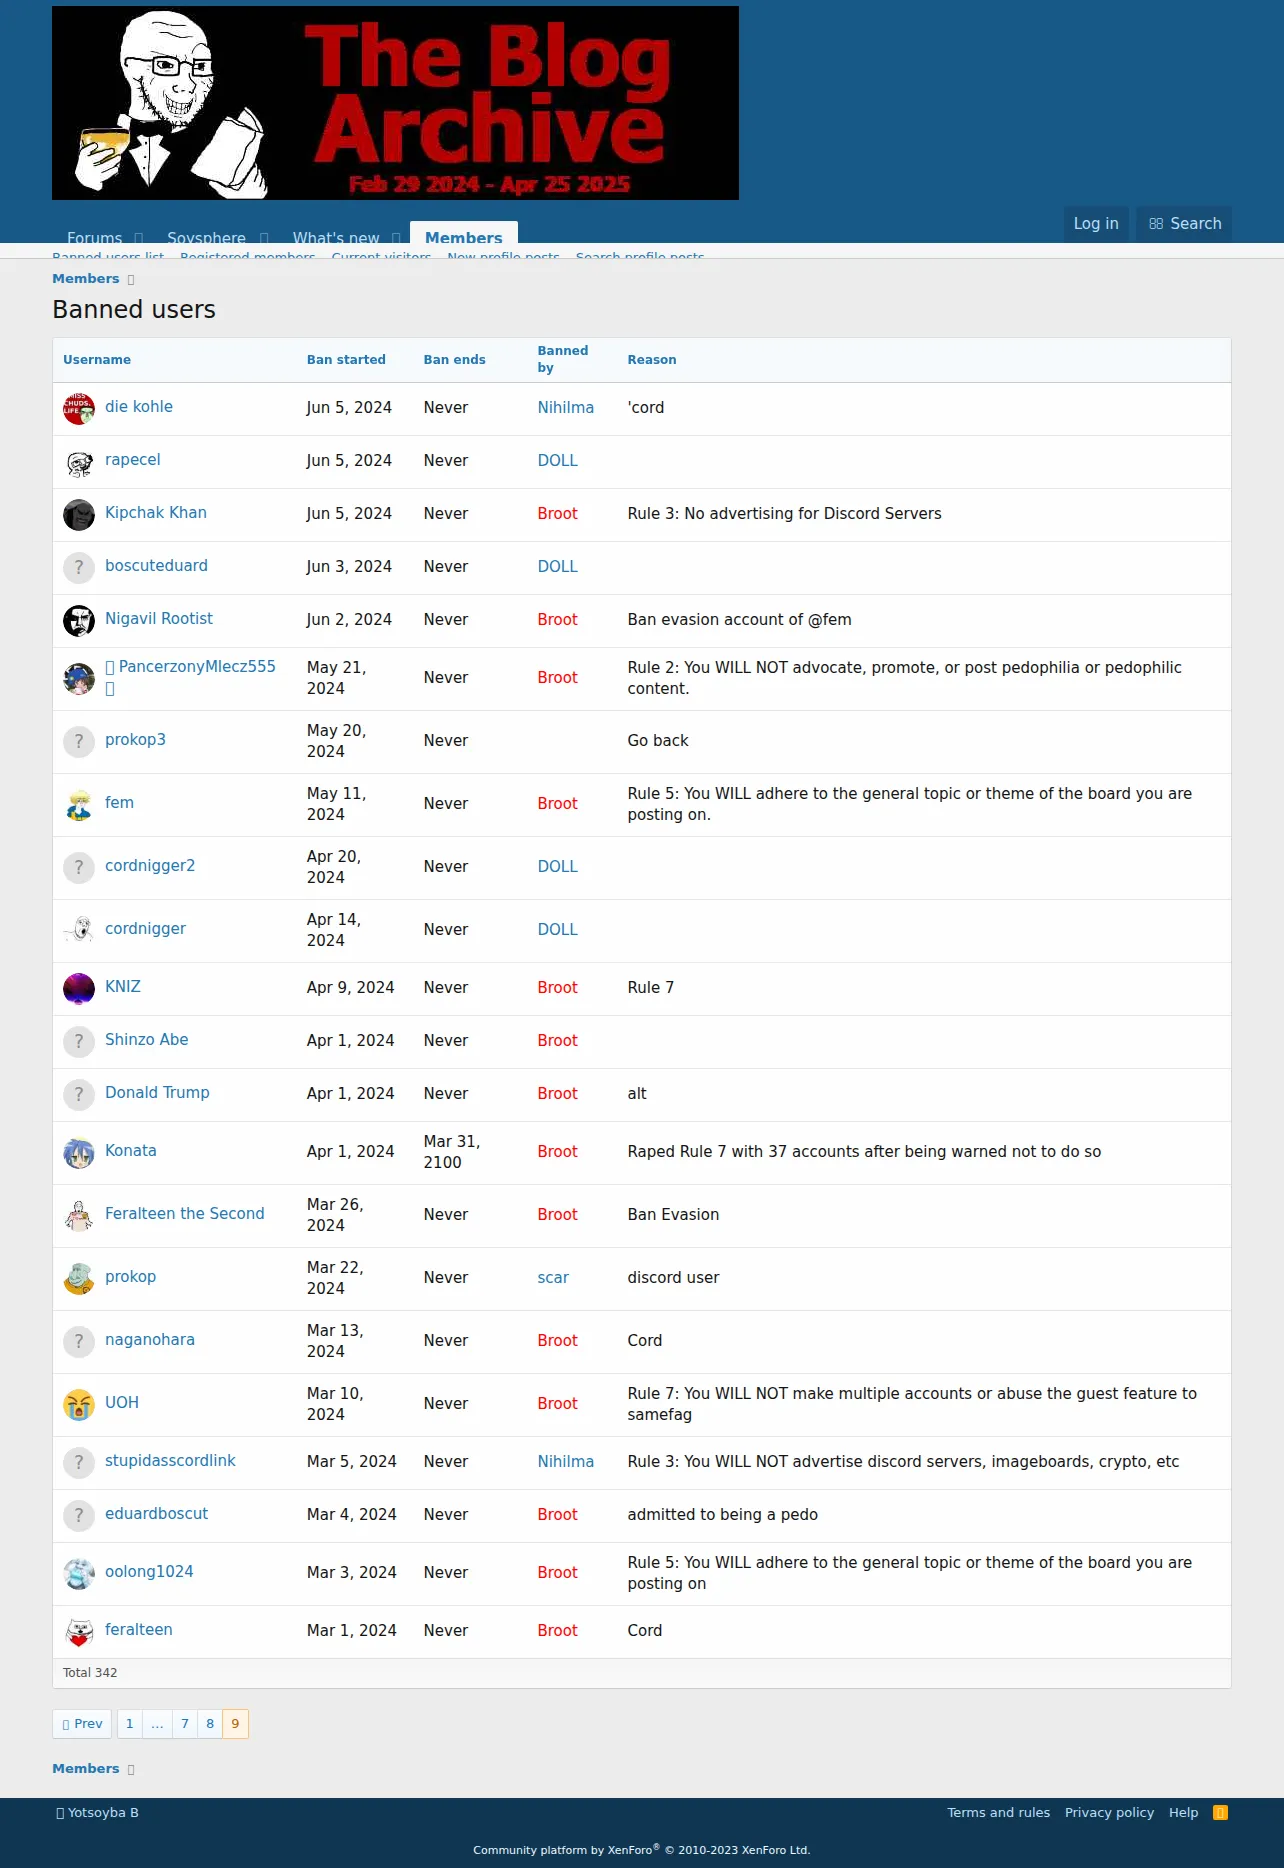Click the Log in button
Image resolution: width=1284 pixels, height=1868 pixels.
(1096, 224)
